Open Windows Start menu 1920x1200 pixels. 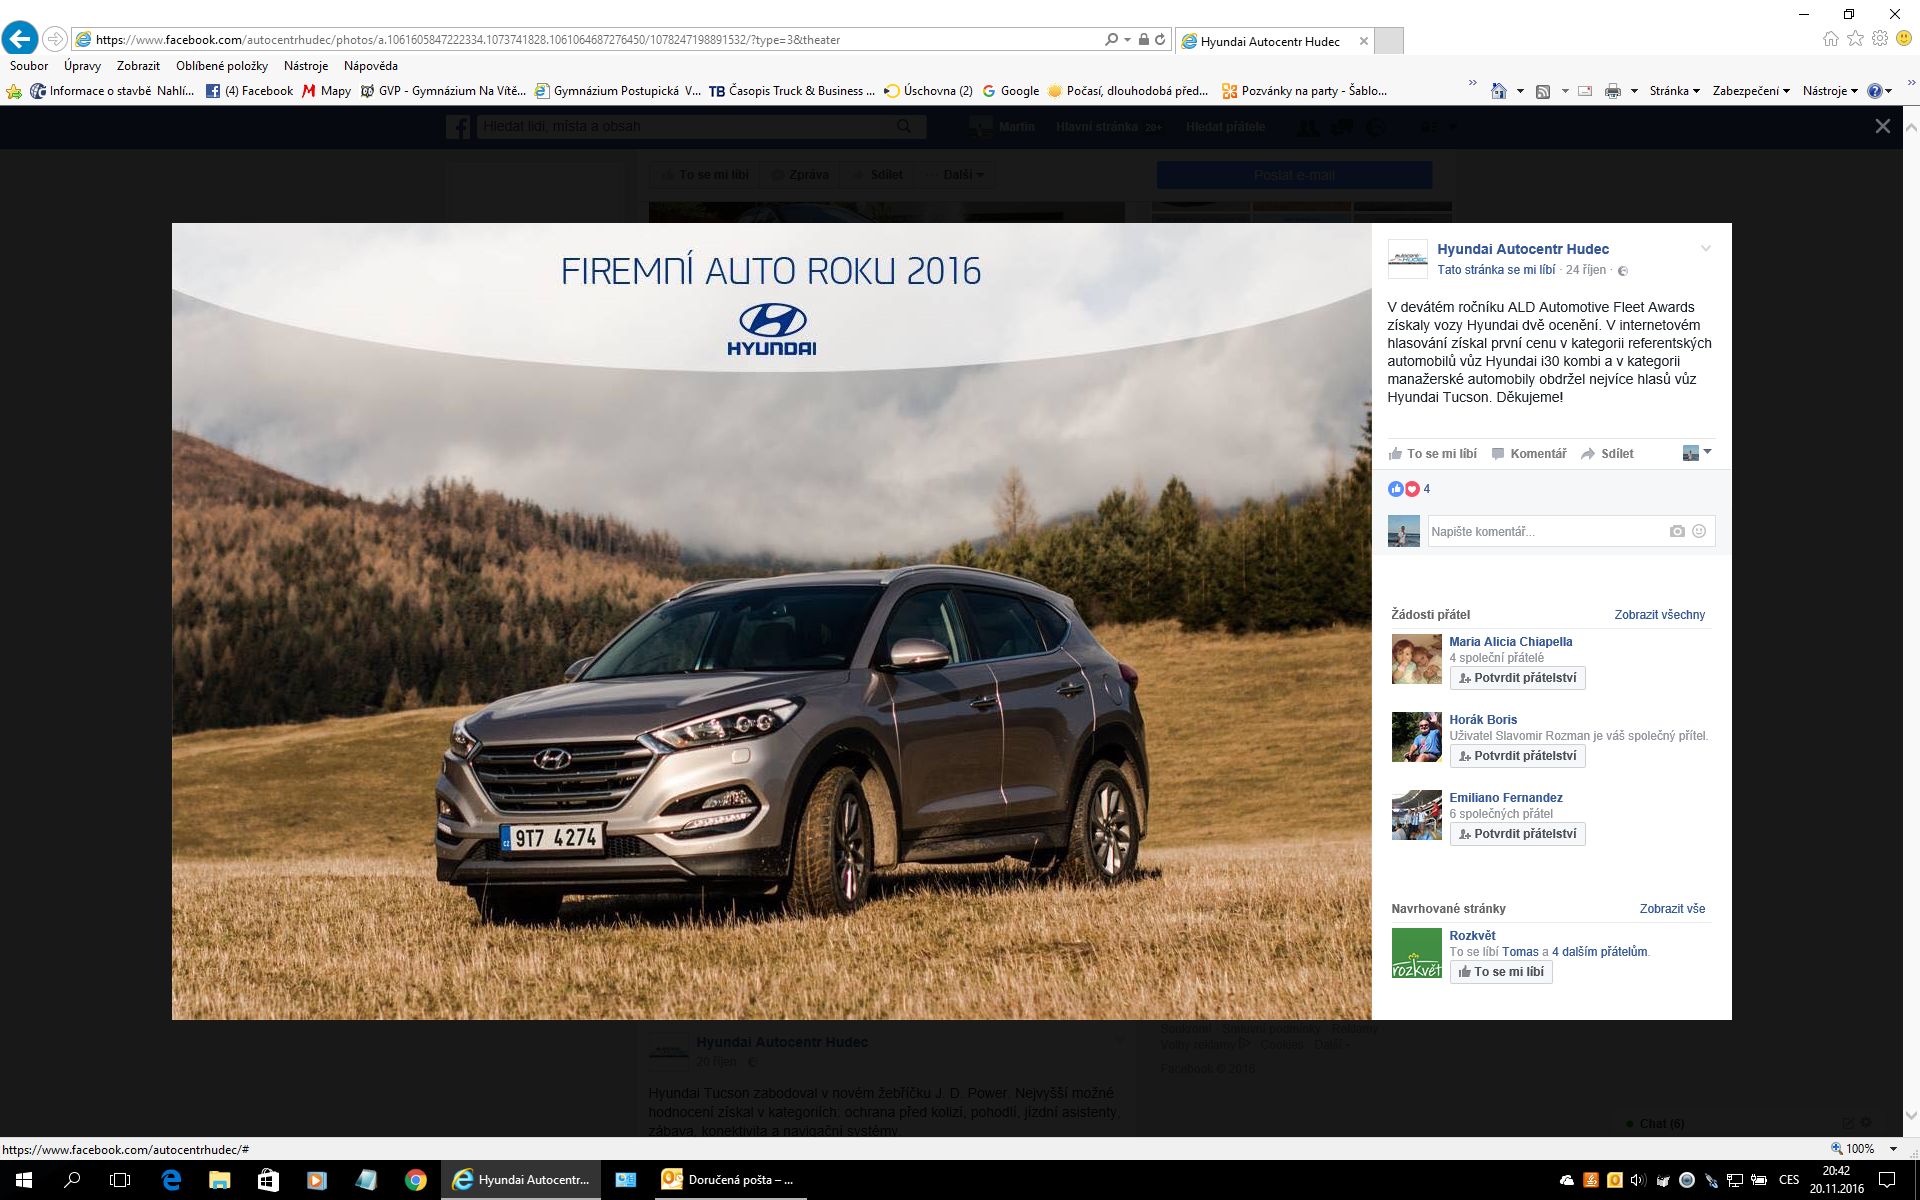(x=24, y=1180)
